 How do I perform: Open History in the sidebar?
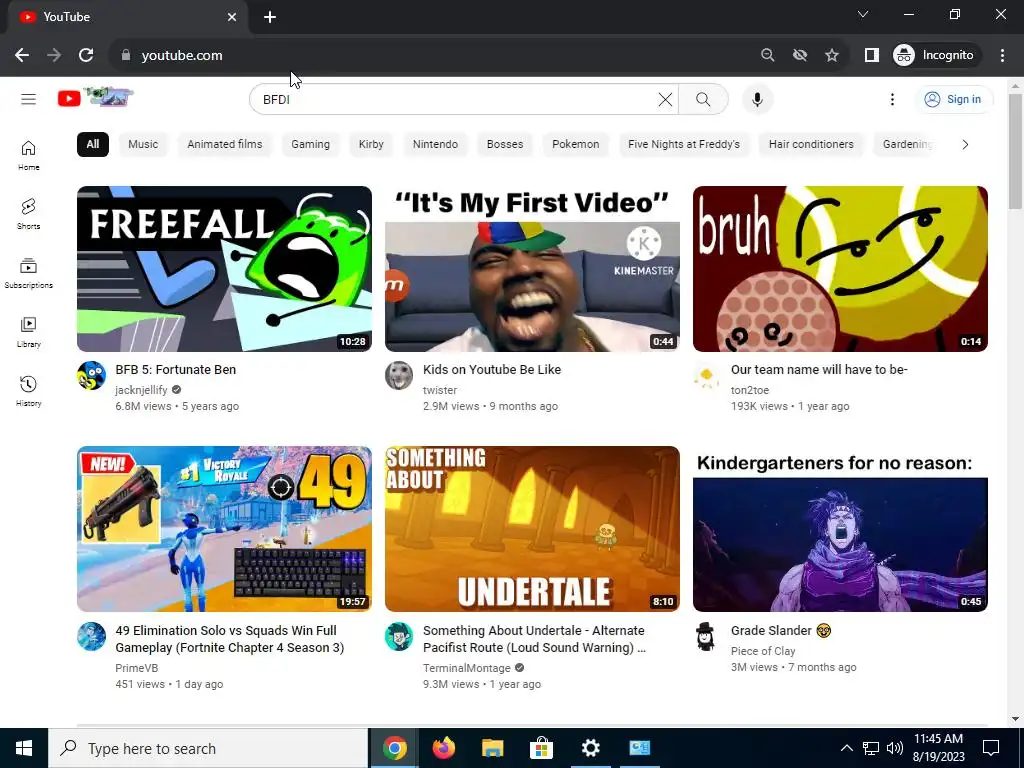pyautogui.click(x=28, y=391)
